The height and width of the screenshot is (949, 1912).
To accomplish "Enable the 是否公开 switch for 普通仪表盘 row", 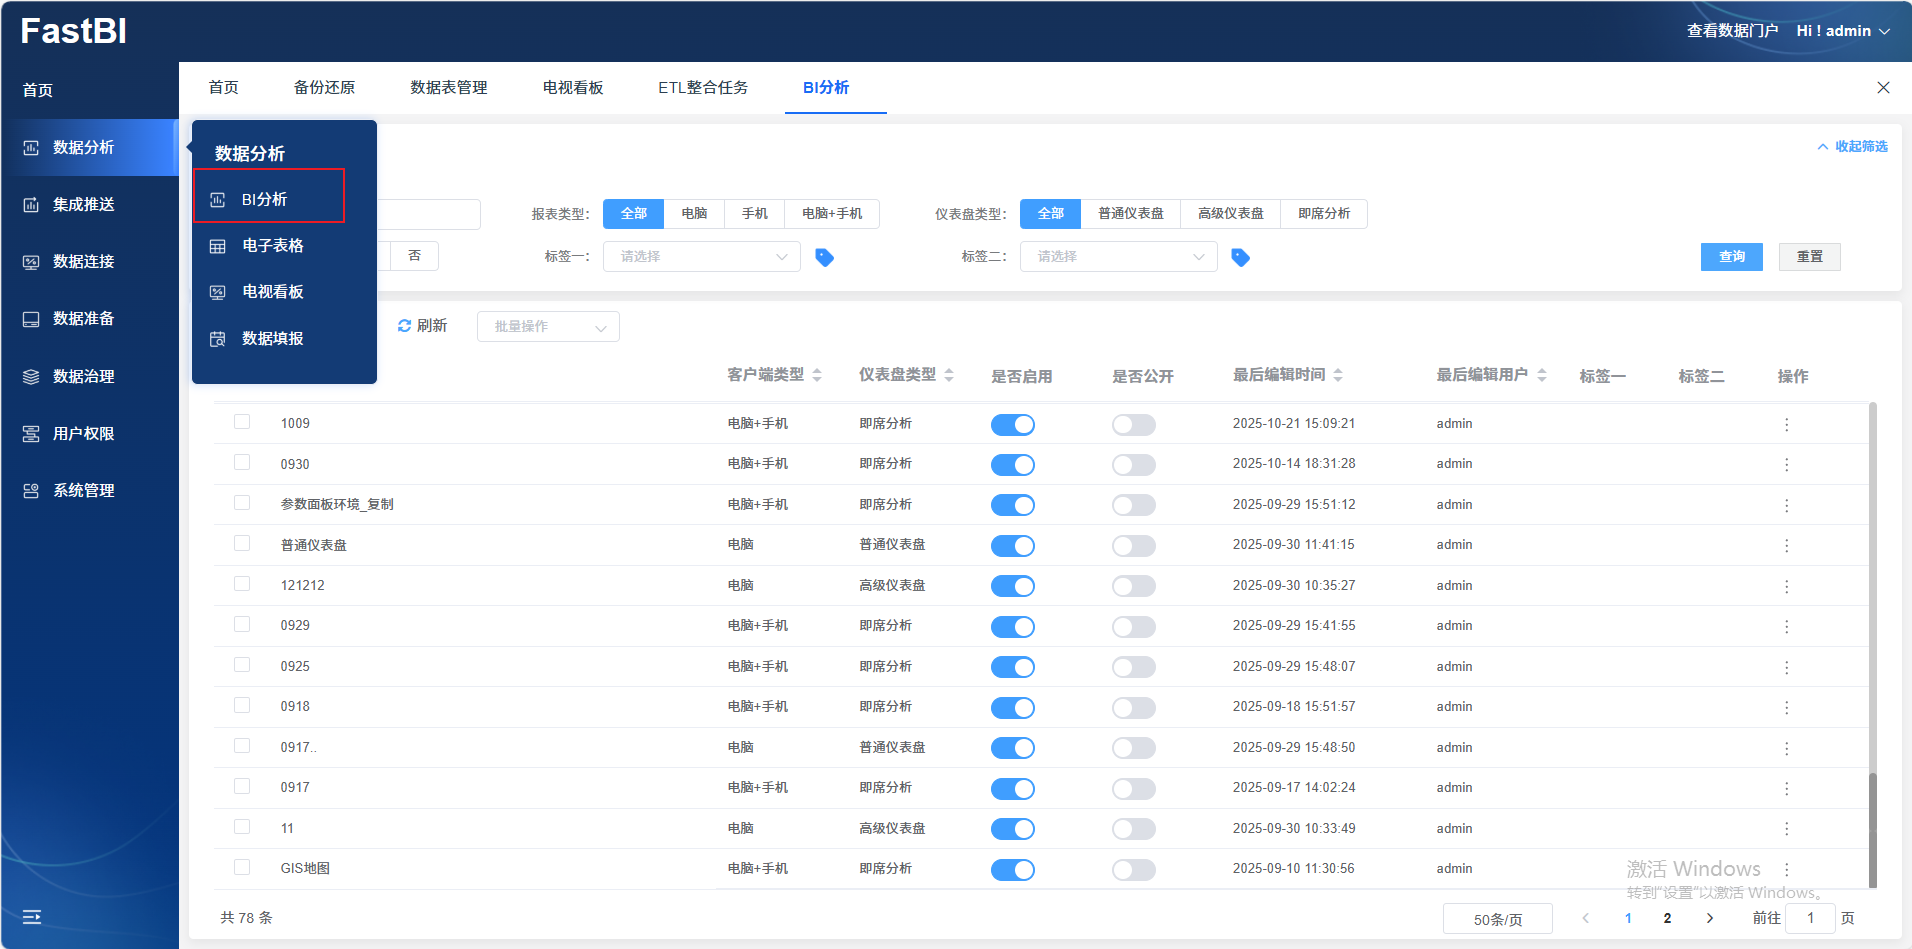I will 1133,546.
